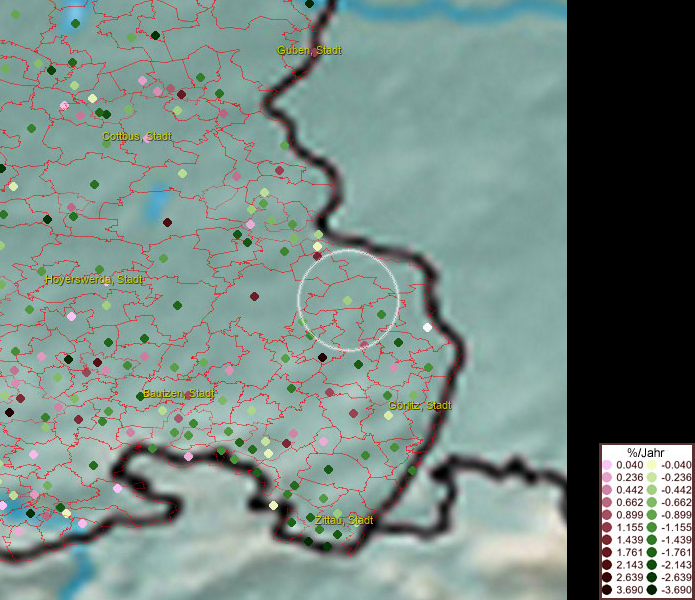Select the Guben, Stadt label
Screen dimensions: 695x600
[310, 50]
